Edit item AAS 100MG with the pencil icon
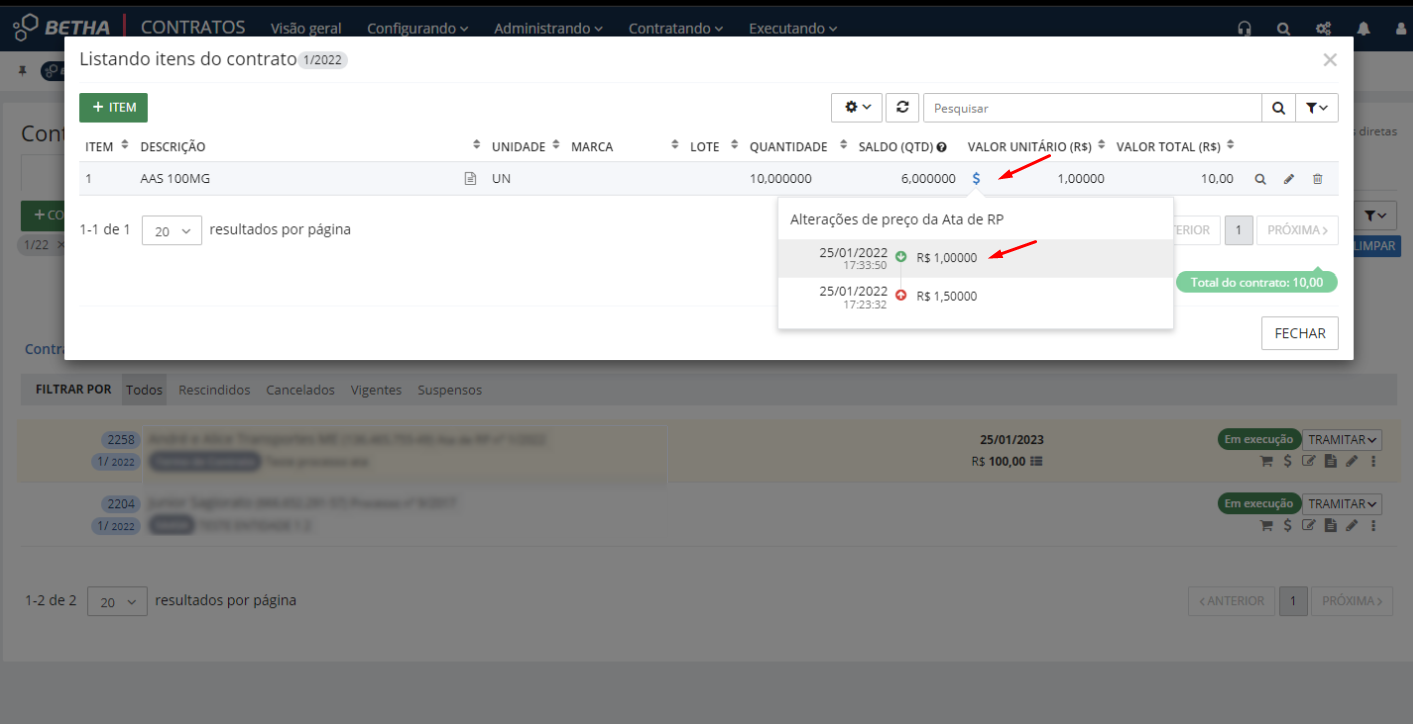Screen dimensions: 1413x724 click(x=1289, y=179)
